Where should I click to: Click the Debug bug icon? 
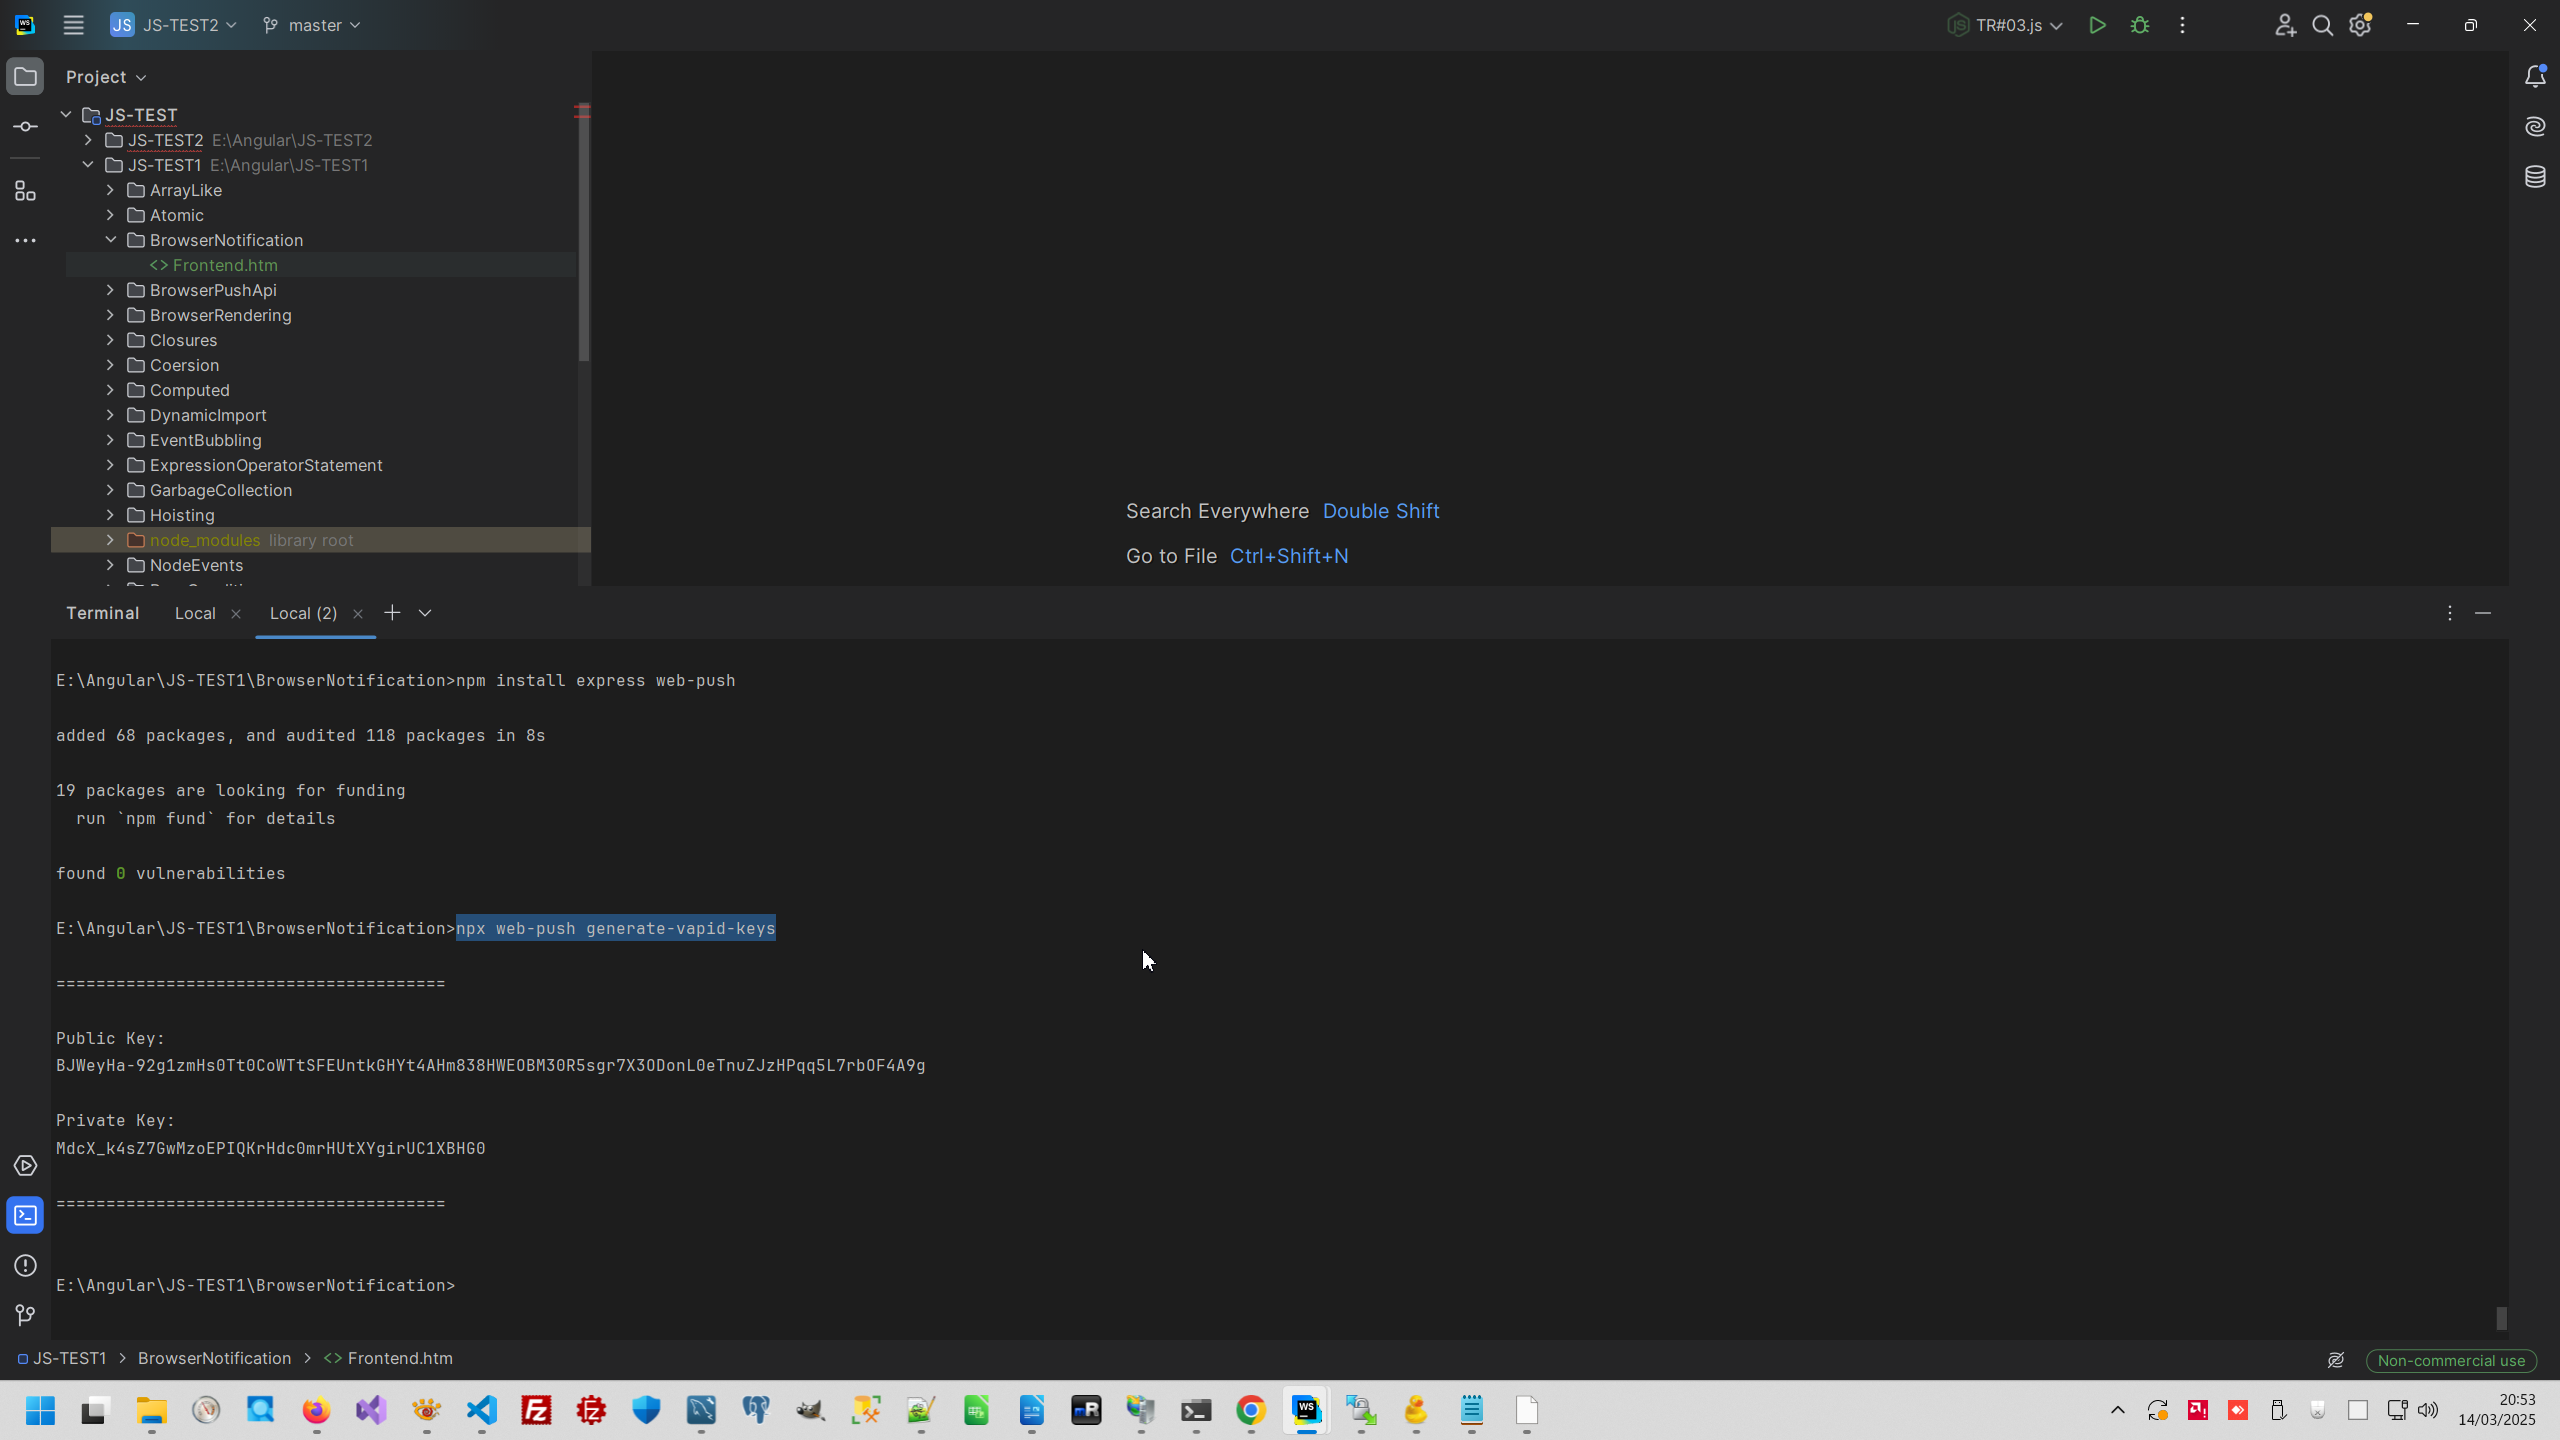[x=2140, y=26]
